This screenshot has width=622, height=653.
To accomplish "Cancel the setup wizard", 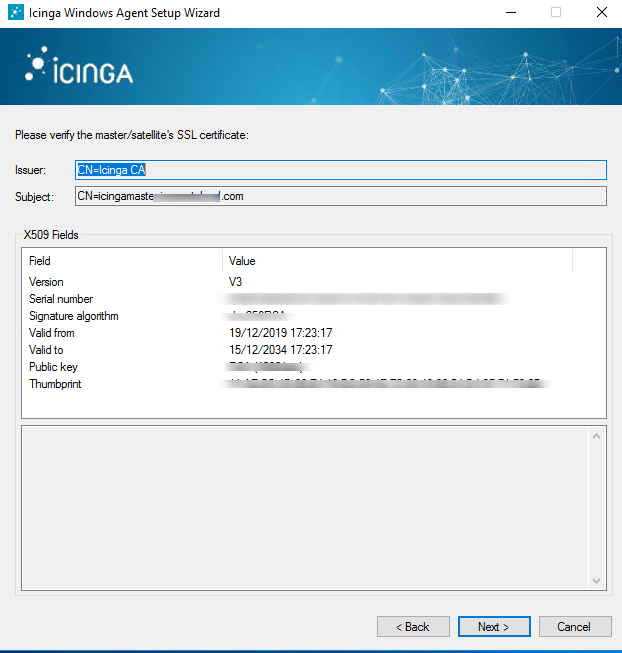I will coord(575,626).
